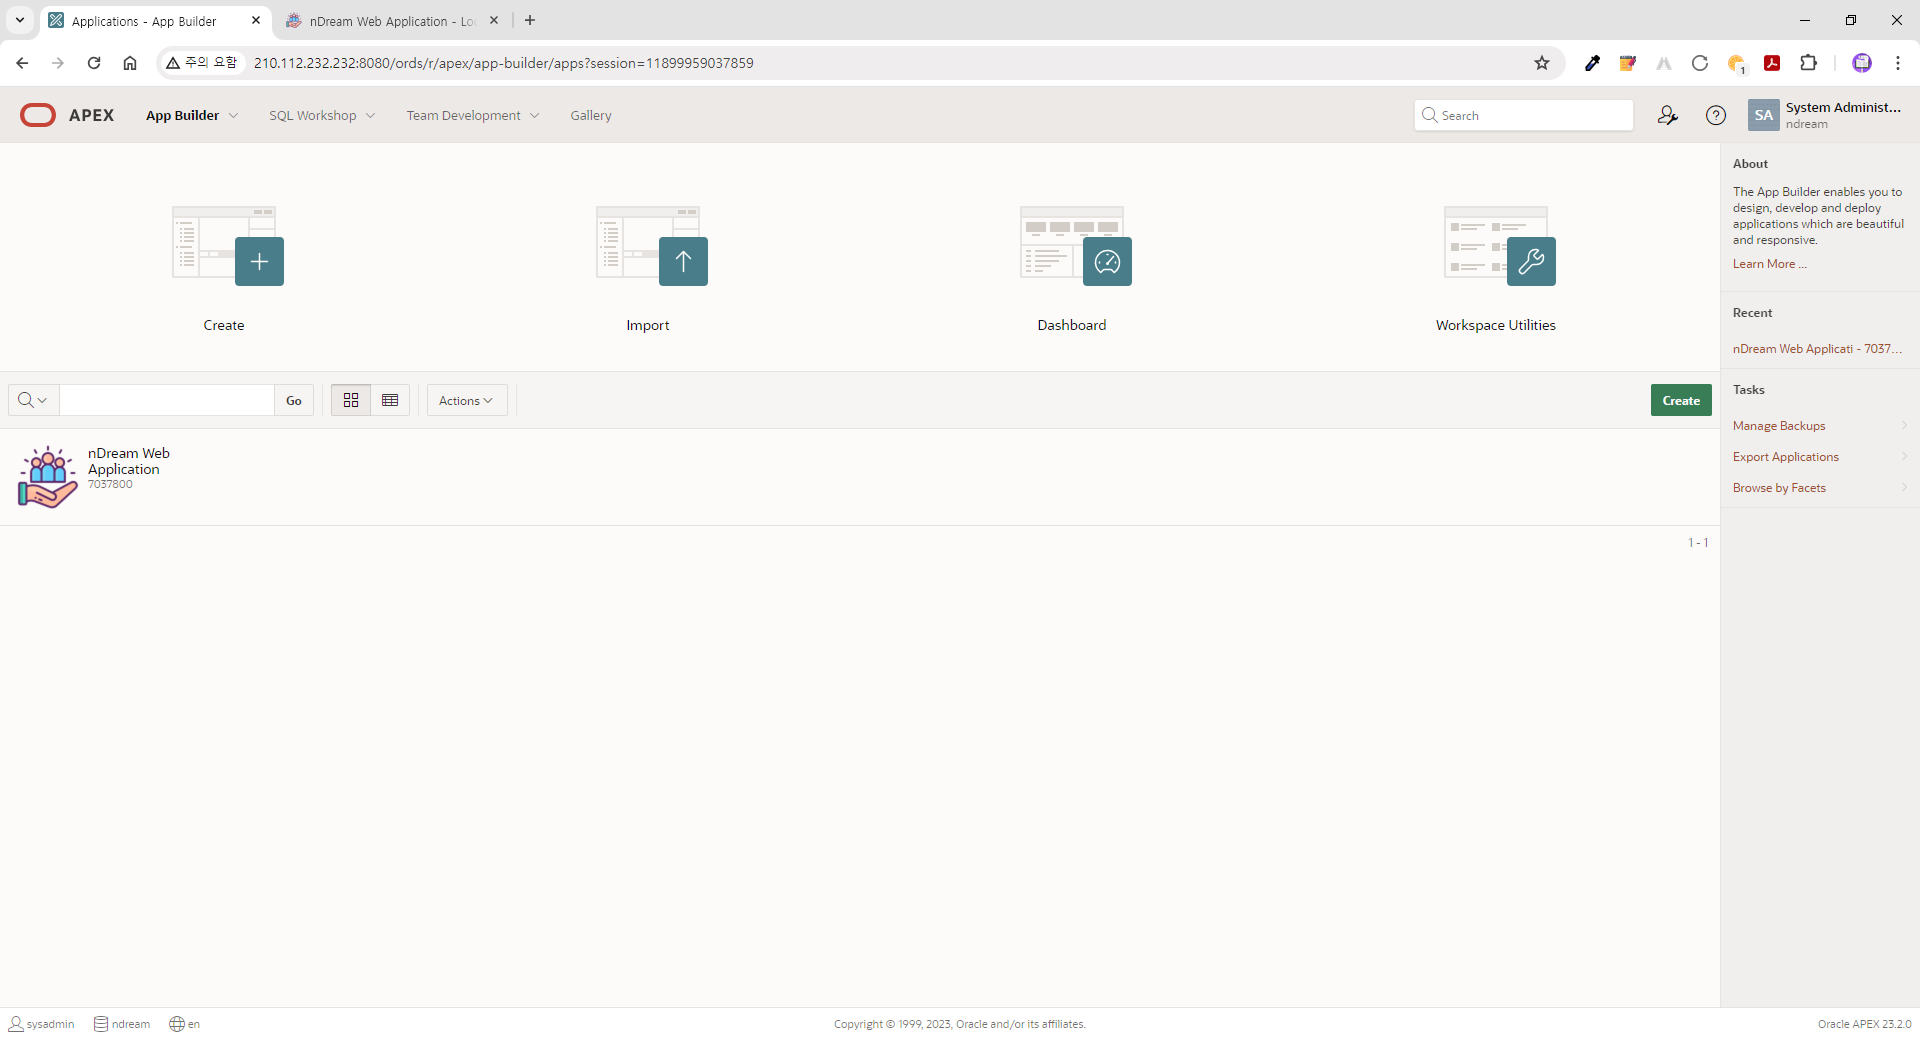This screenshot has height=1040, width=1920.
Task: Click the browser address bar URL
Action: pos(503,63)
